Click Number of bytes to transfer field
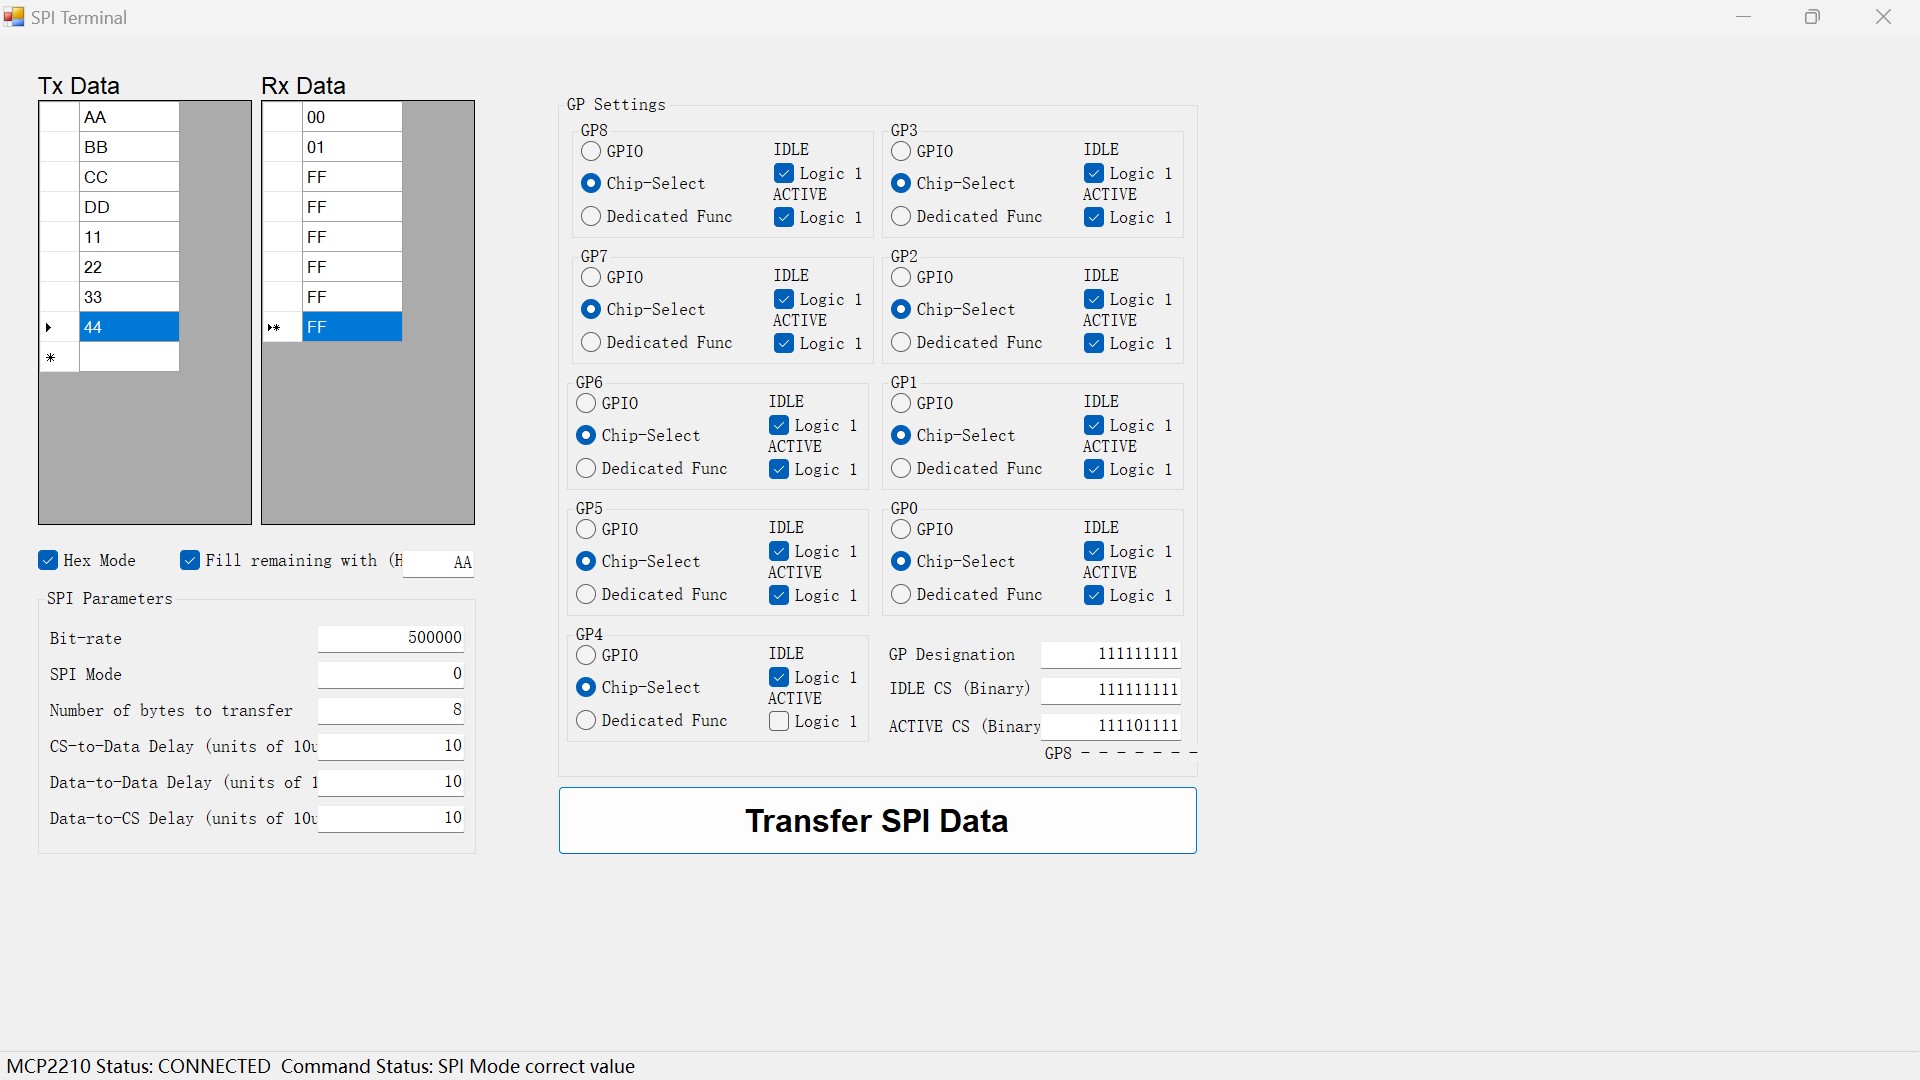 coord(391,710)
